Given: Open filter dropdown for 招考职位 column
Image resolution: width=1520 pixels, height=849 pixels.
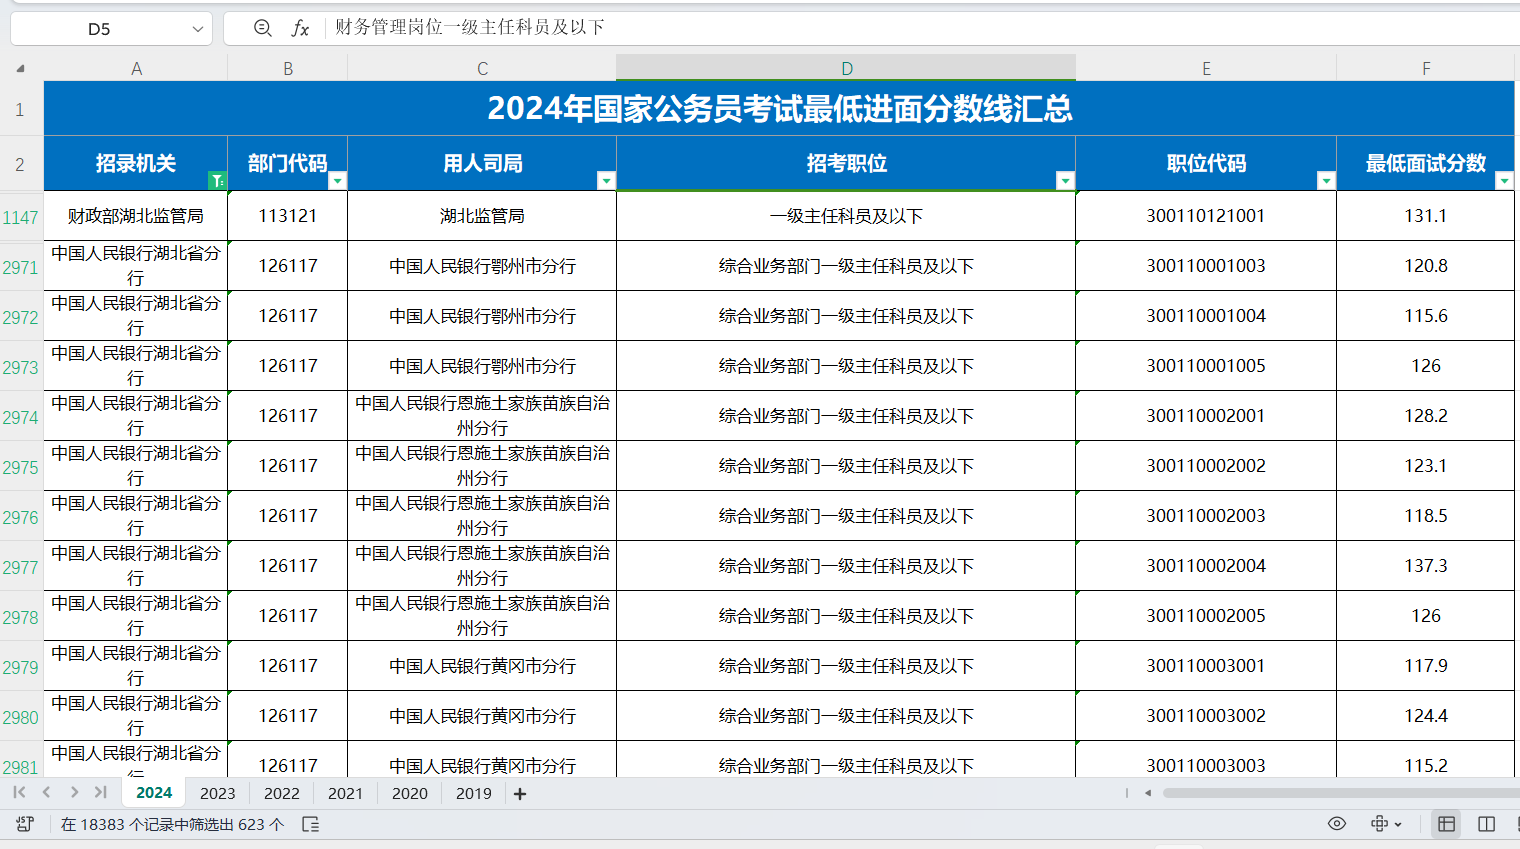Looking at the screenshot, I should 1065,181.
